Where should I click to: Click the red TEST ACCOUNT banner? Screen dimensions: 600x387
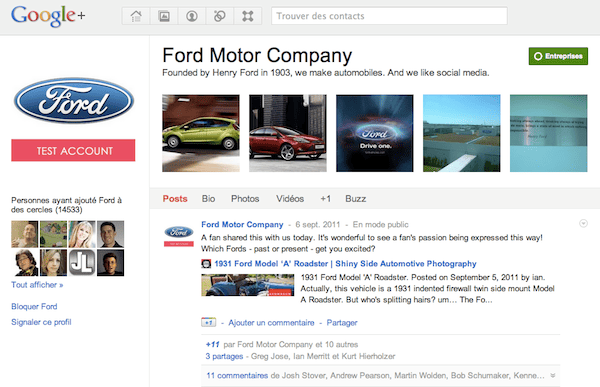[73, 150]
